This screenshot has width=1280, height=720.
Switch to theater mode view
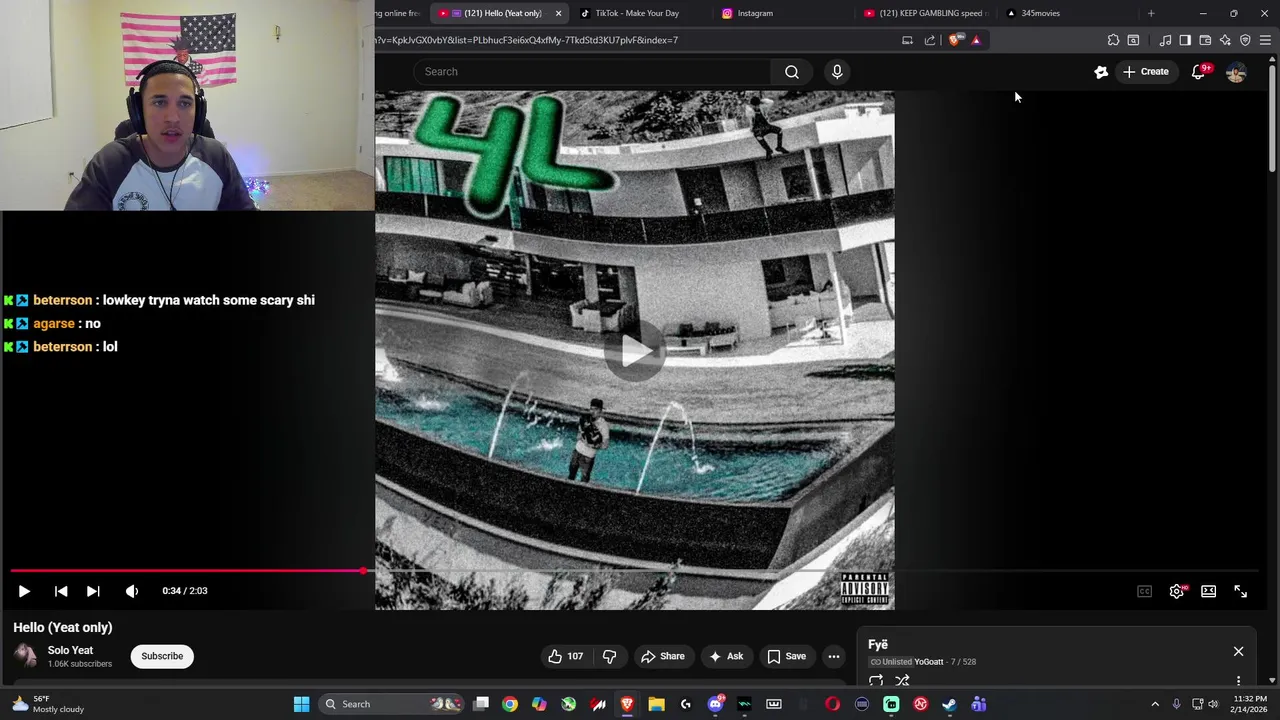(x=1208, y=591)
